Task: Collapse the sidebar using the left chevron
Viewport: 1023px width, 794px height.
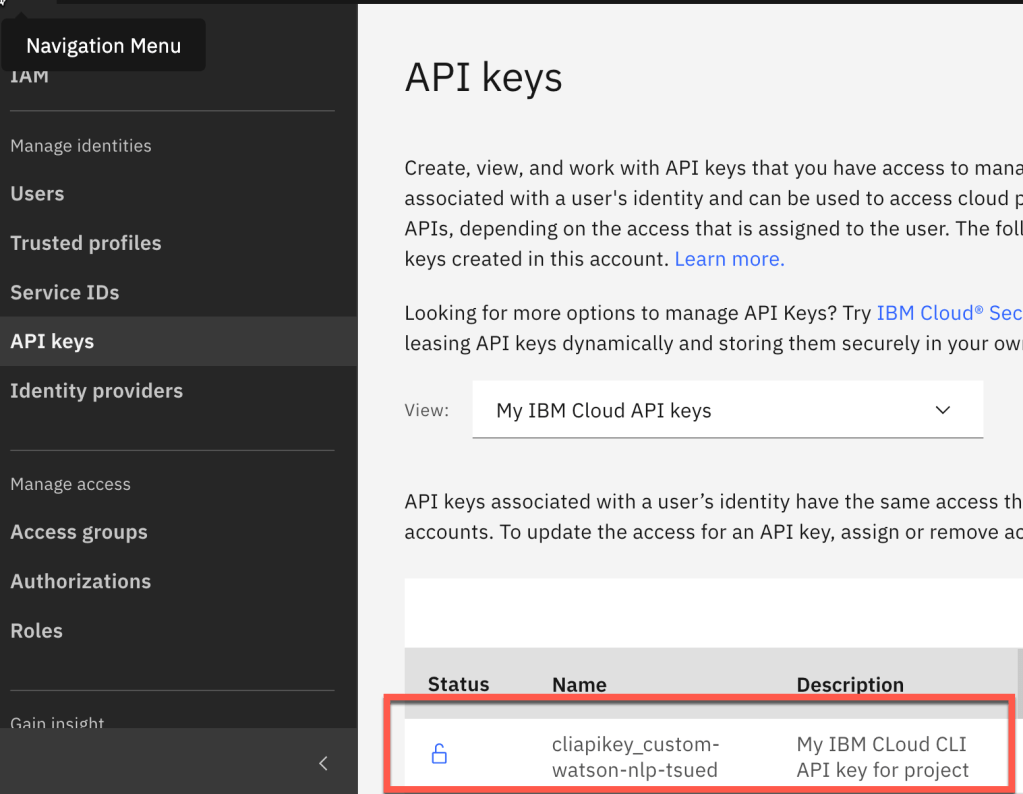Action: click(323, 764)
